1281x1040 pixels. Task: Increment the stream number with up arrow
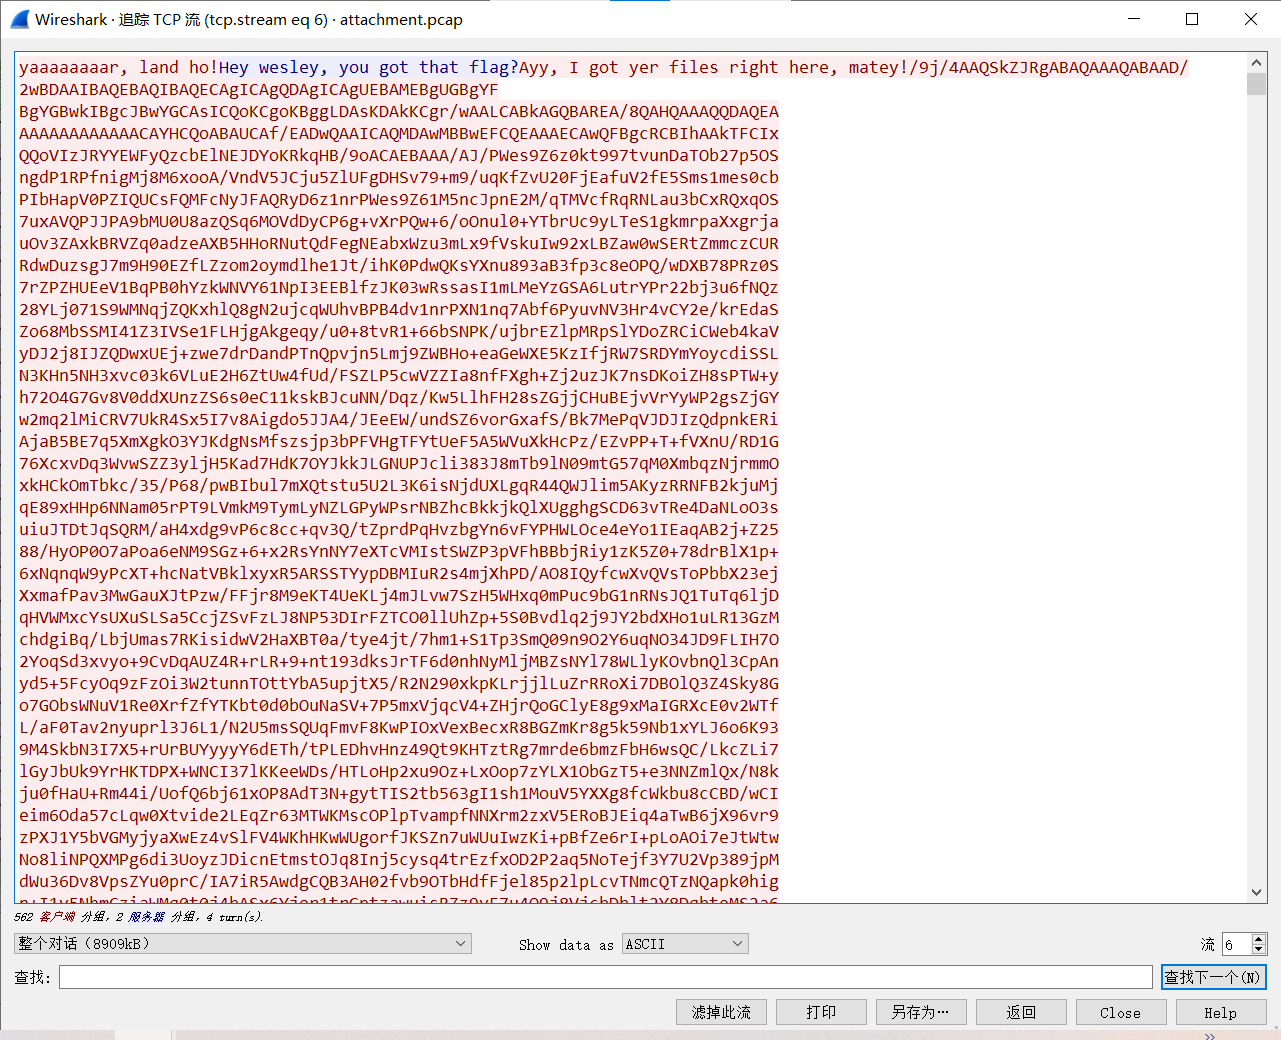(x=1259, y=939)
